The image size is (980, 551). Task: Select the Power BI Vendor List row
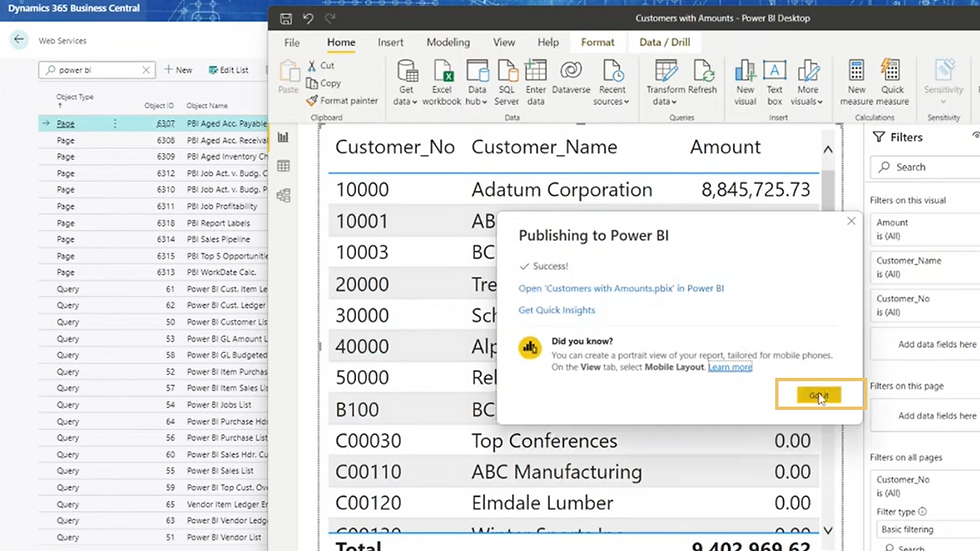click(x=153, y=537)
